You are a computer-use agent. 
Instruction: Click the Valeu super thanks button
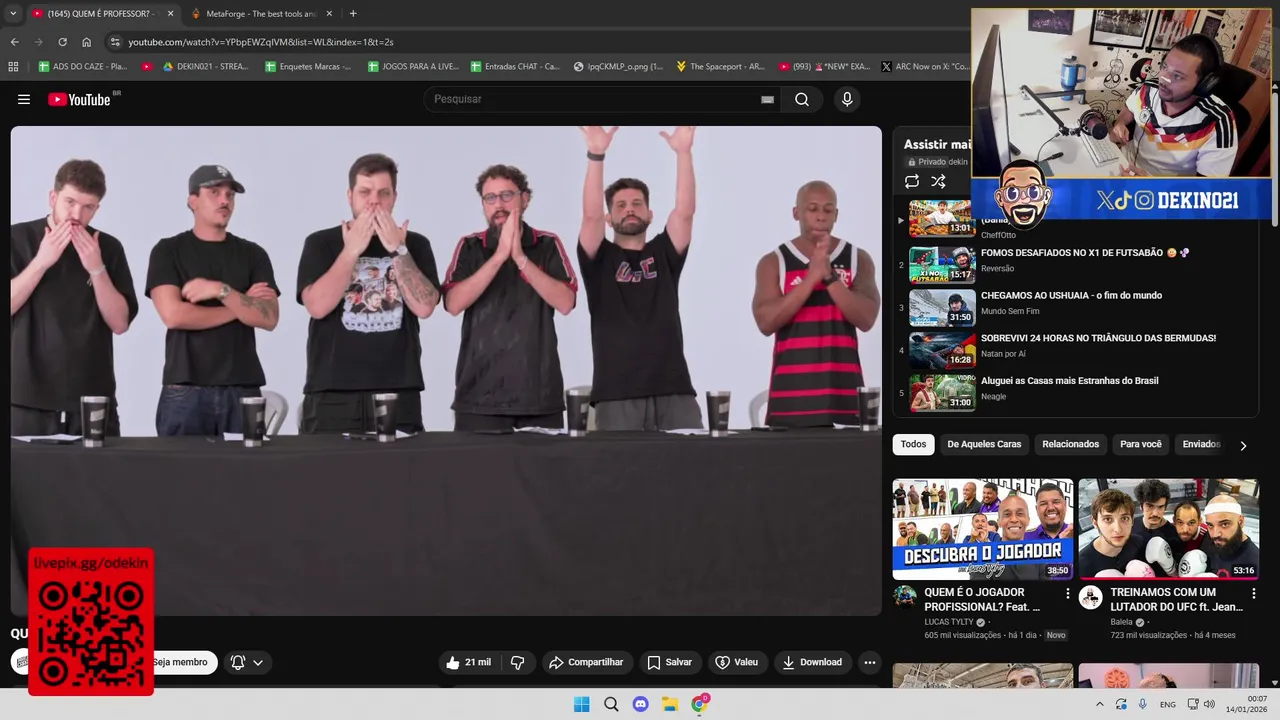[x=736, y=662]
